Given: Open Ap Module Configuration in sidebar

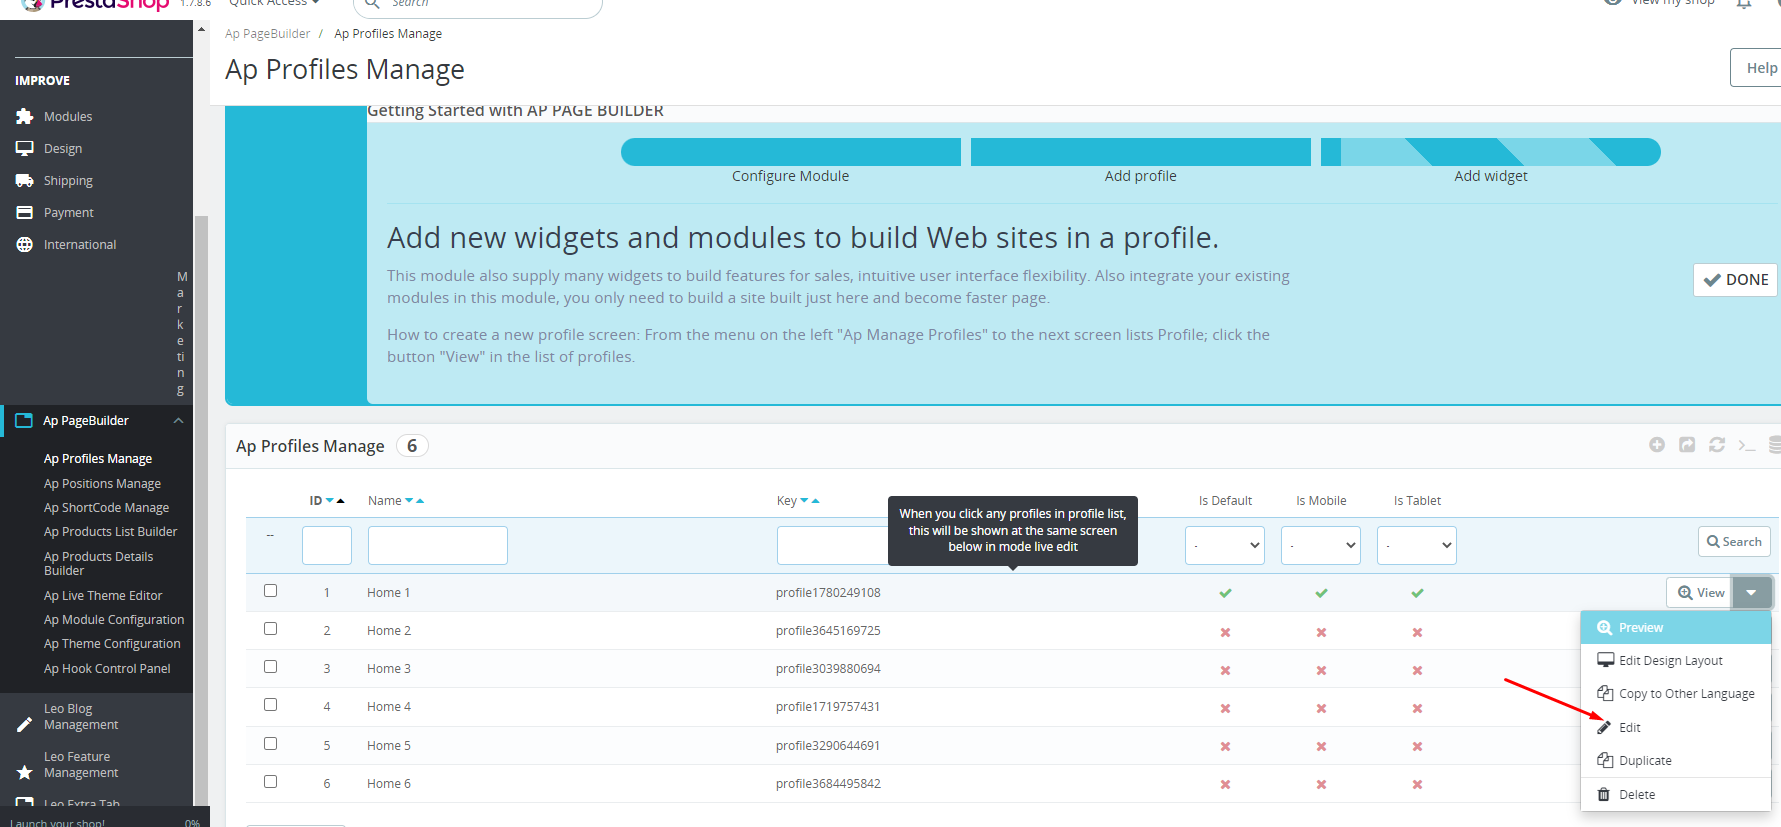Looking at the screenshot, I should [114, 620].
